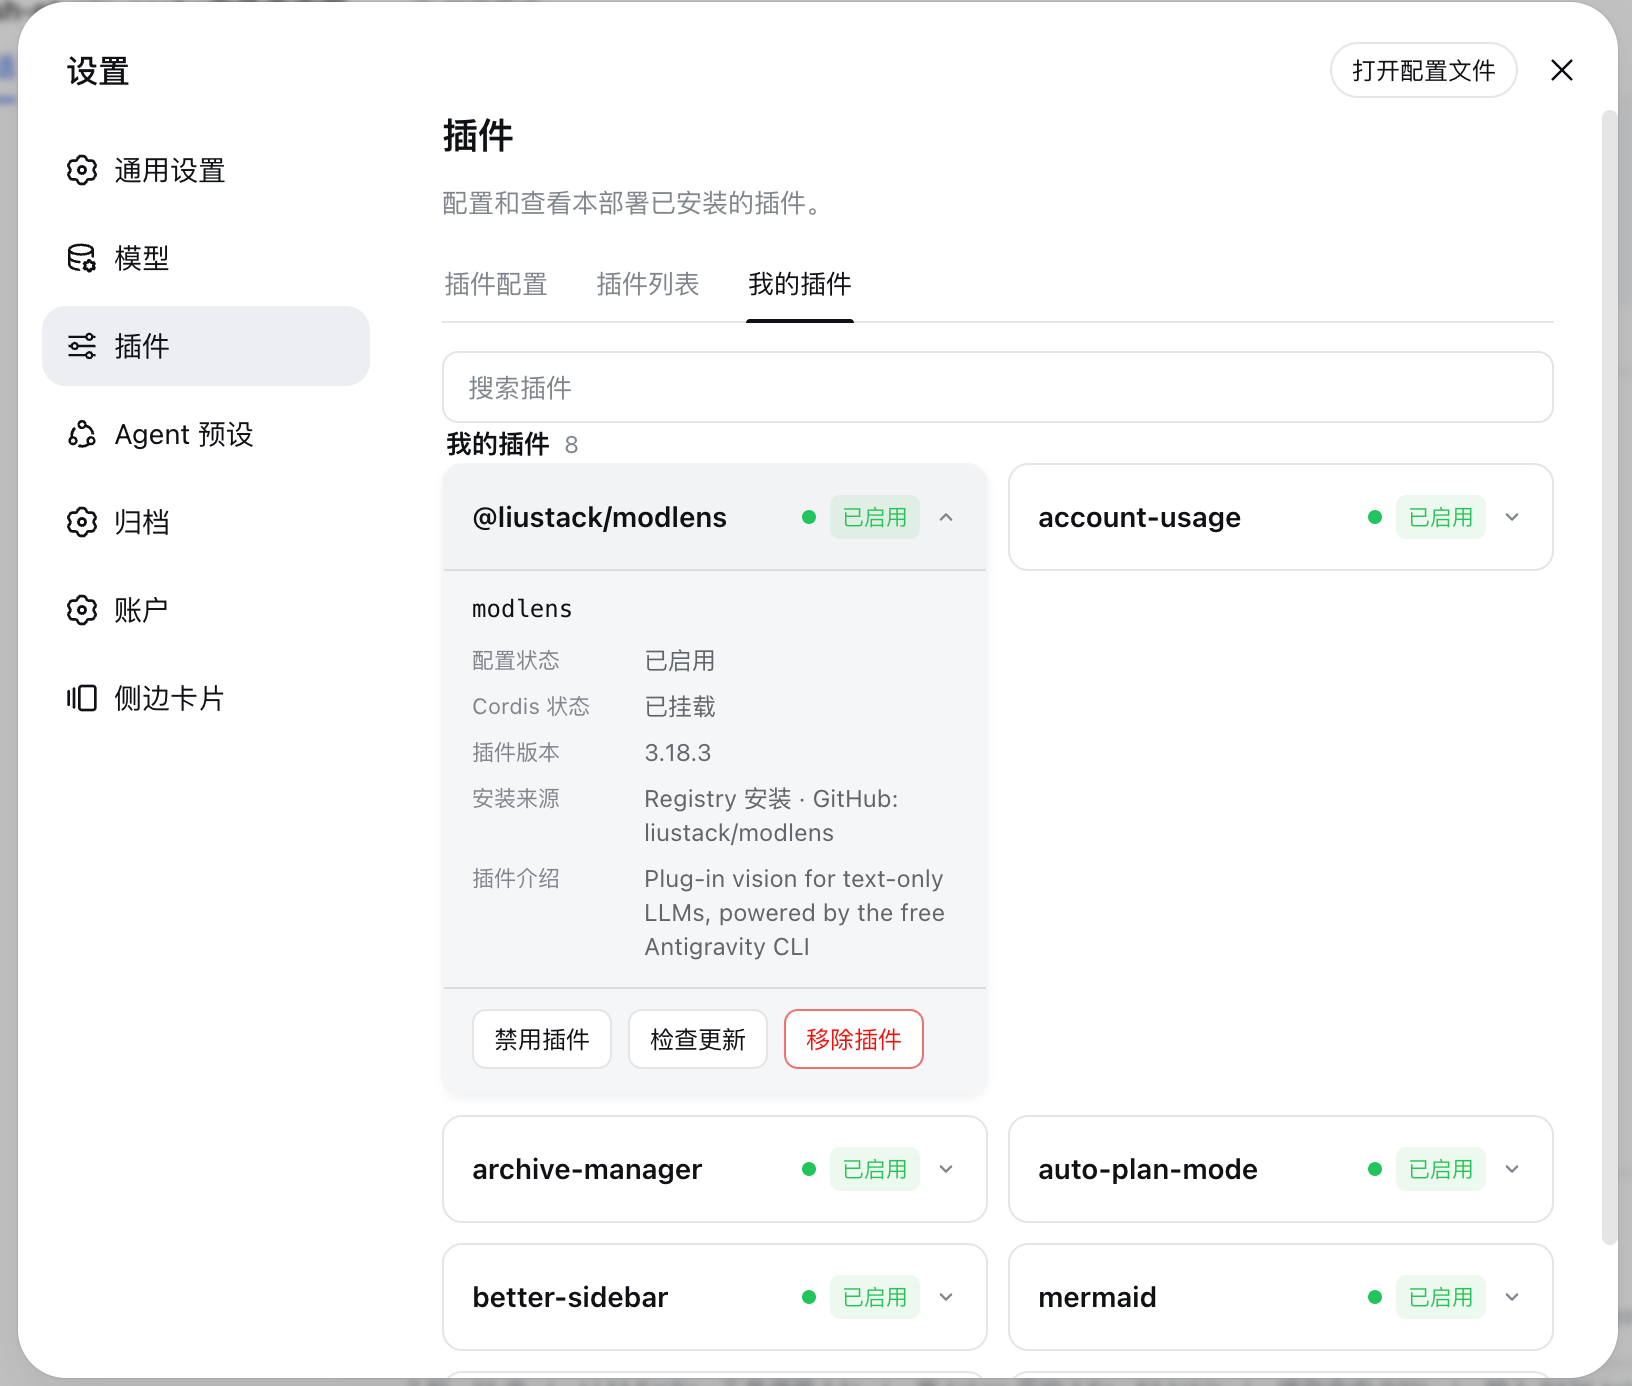The height and width of the screenshot is (1386, 1632).
Task: Open the 账户 section
Action: 206,610
